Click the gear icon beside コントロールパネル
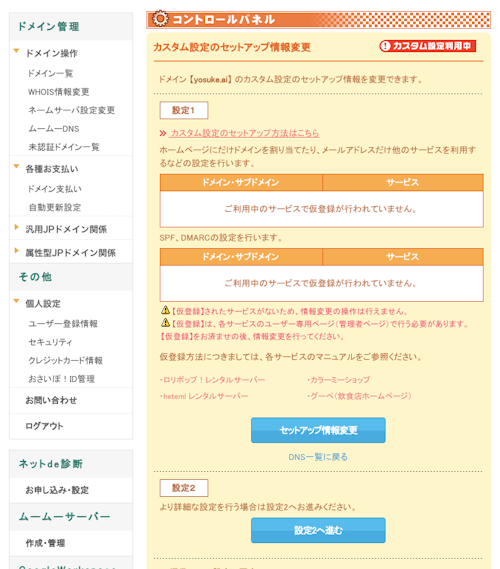 click(x=160, y=19)
